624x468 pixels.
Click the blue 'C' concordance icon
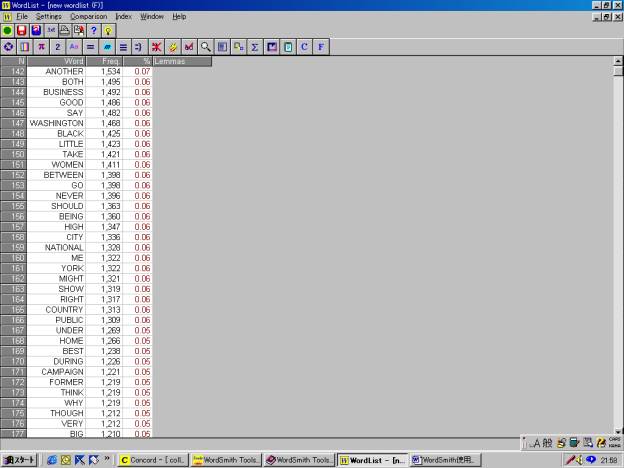point(304,47)
